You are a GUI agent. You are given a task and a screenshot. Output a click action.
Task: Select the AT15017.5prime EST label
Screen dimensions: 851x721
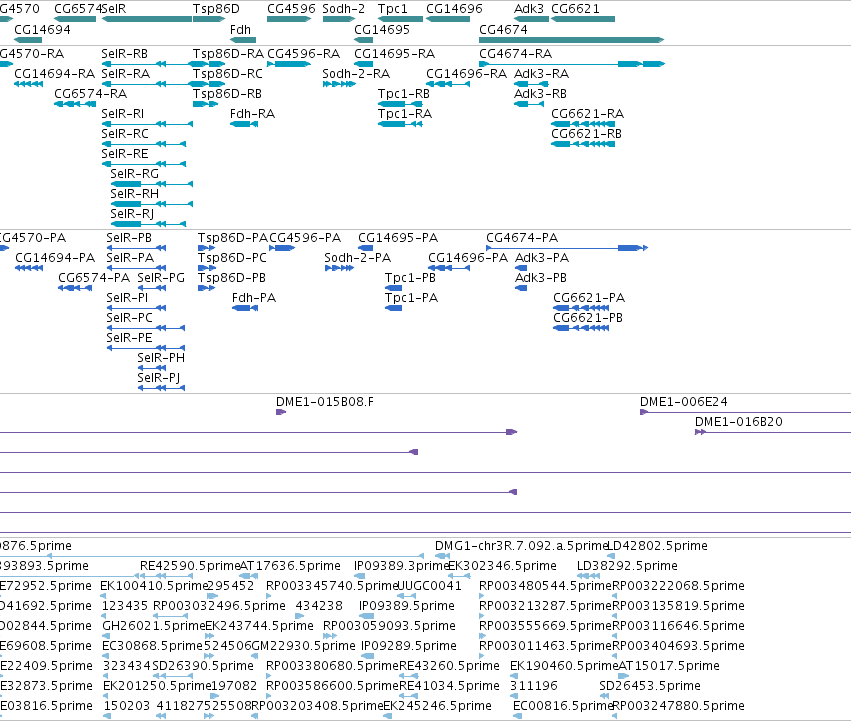click(669, 666)
